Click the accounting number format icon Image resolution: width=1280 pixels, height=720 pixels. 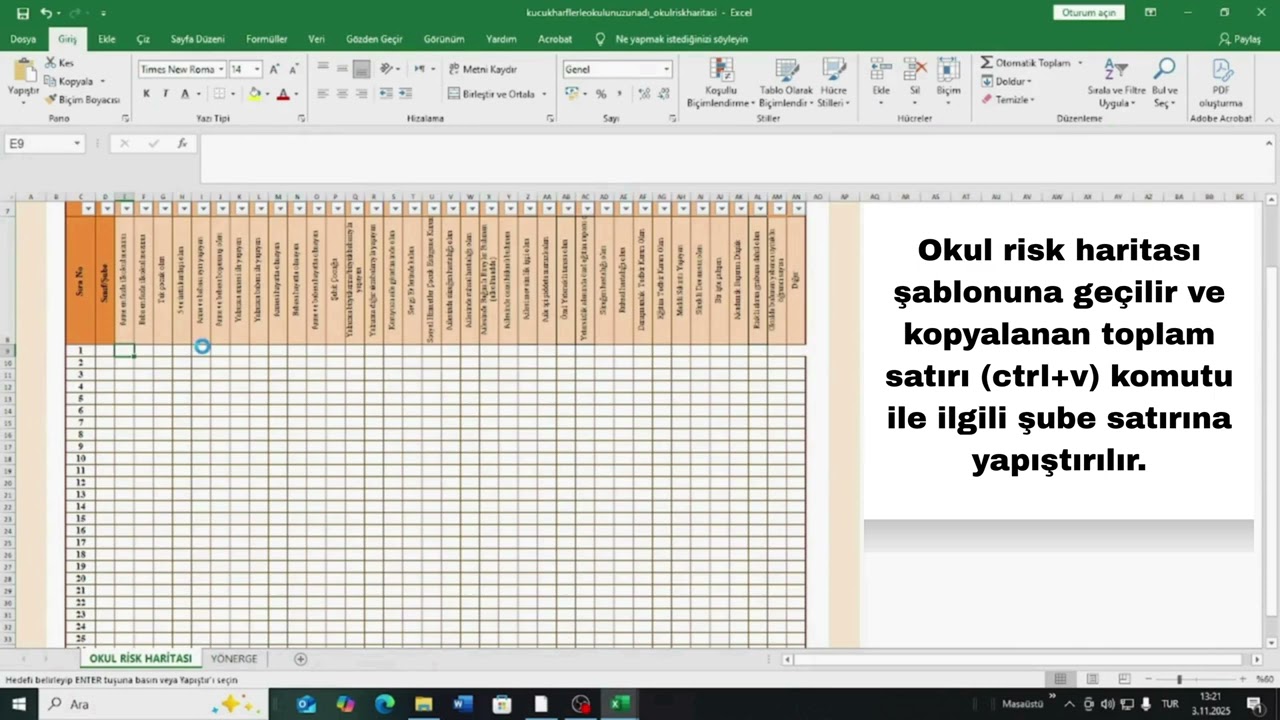[572, 94]
